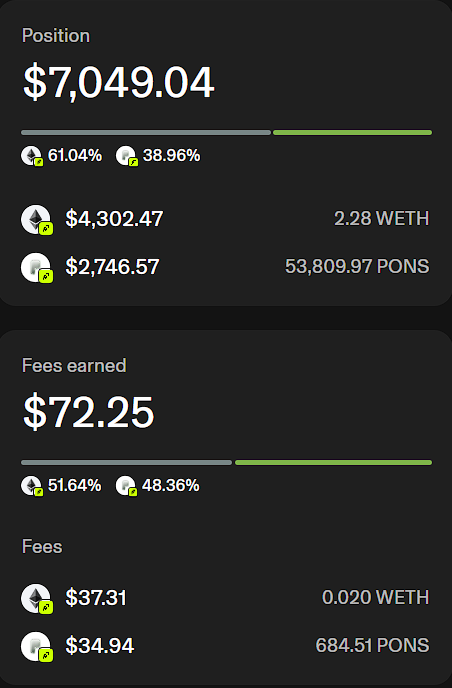Select the $7,049.04 position value
The width and height of the screenshot is (452, 688).
point(118,82)
